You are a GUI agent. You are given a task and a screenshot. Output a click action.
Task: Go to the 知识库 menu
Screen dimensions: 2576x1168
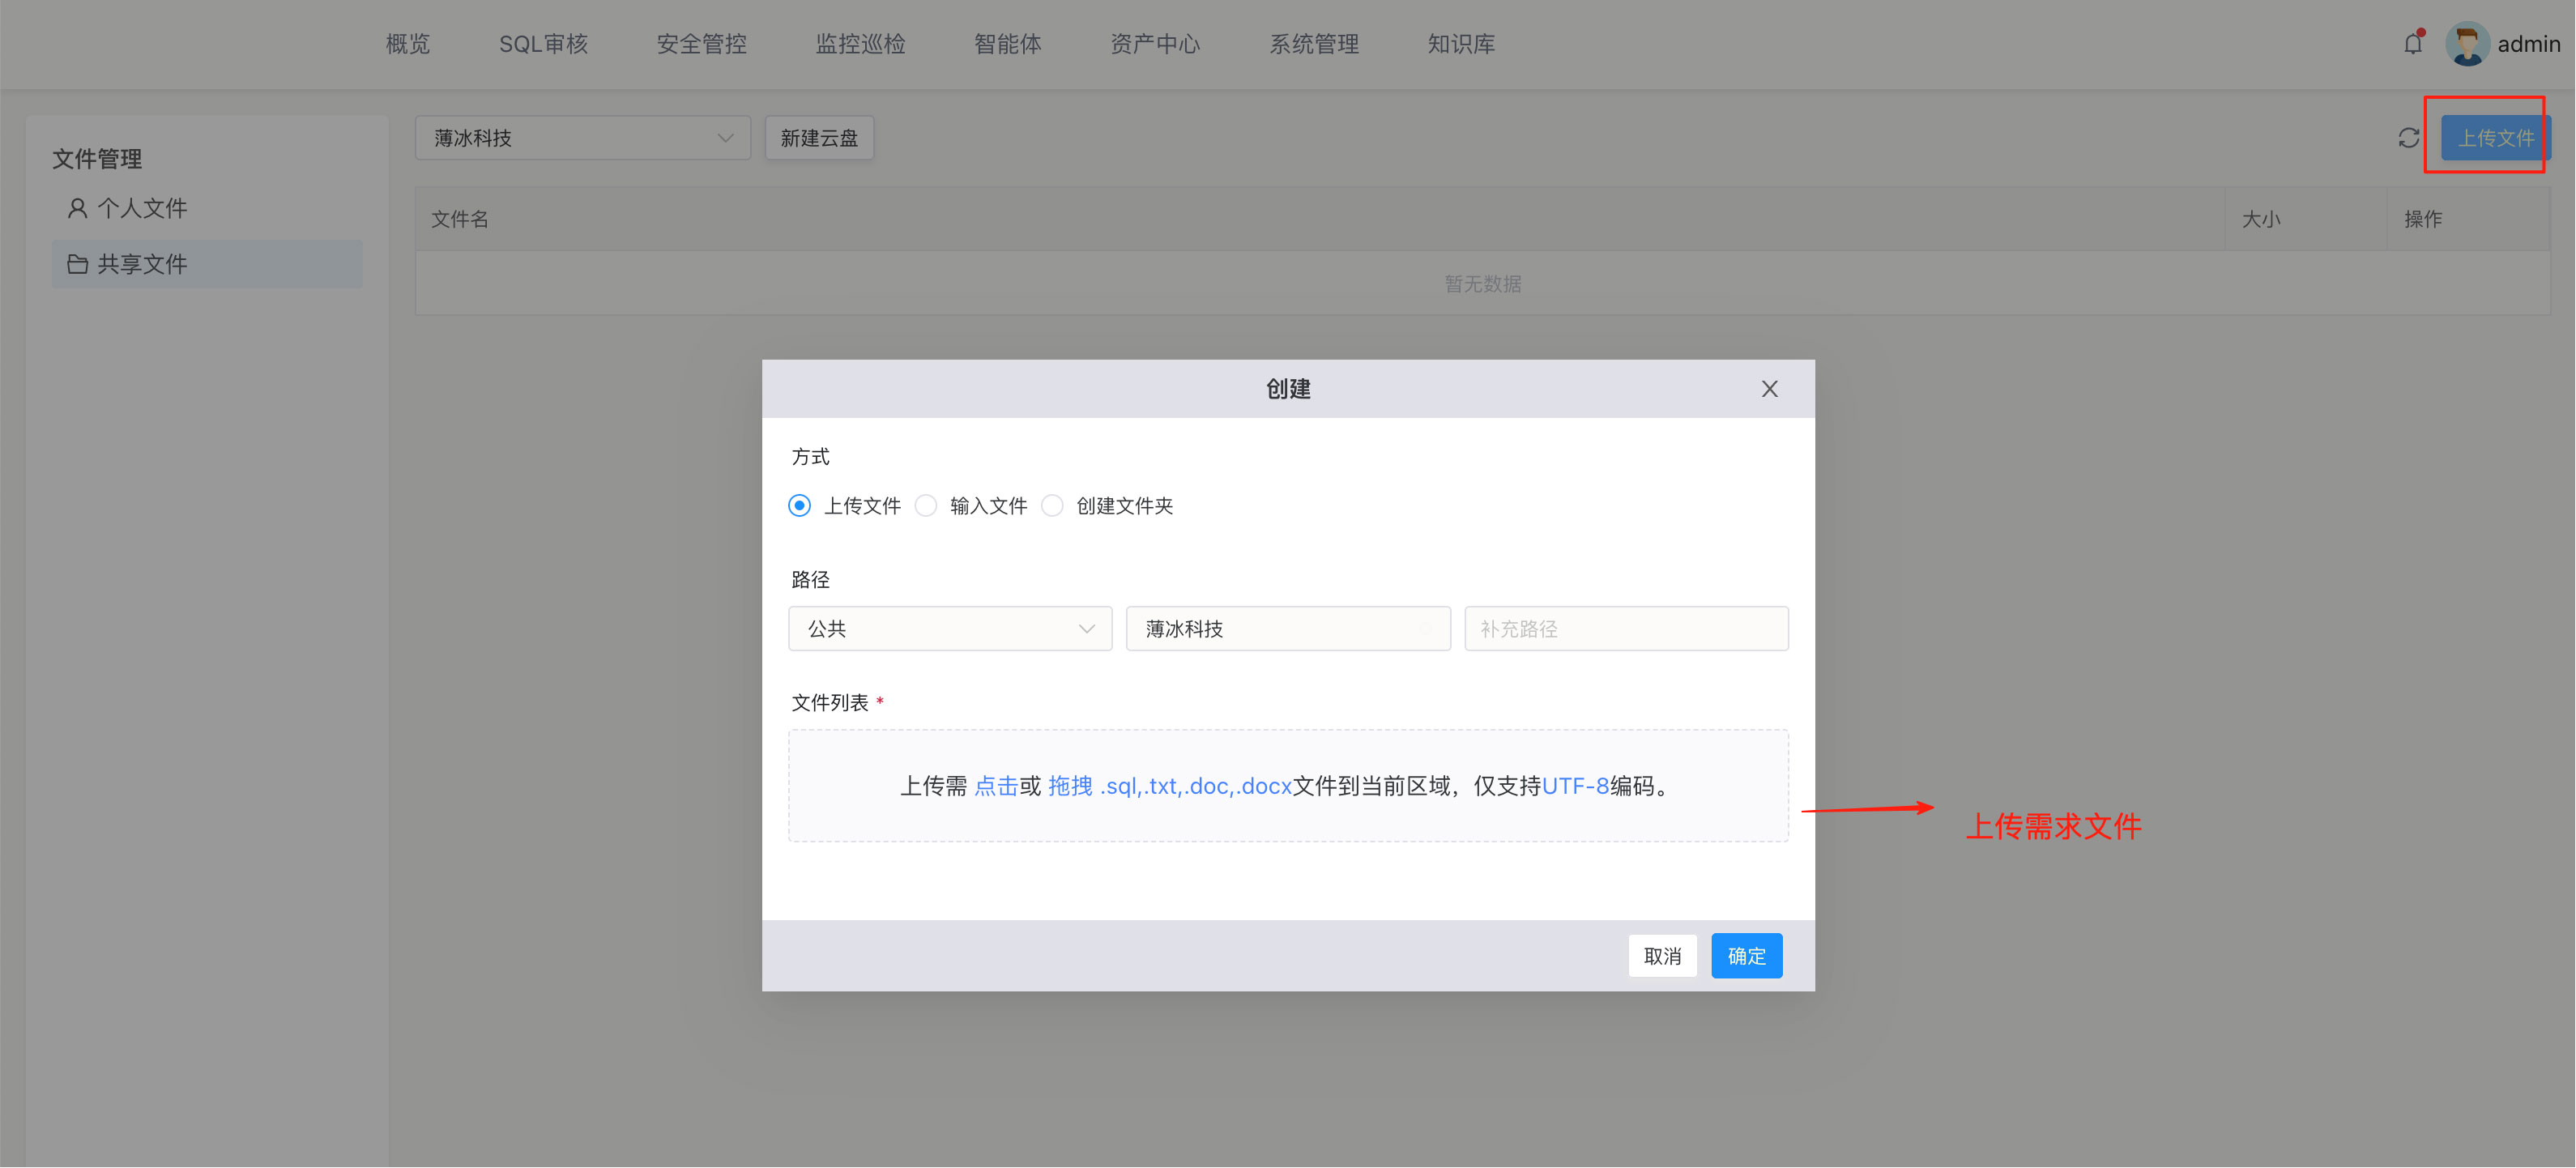[x=1460, y=44]
